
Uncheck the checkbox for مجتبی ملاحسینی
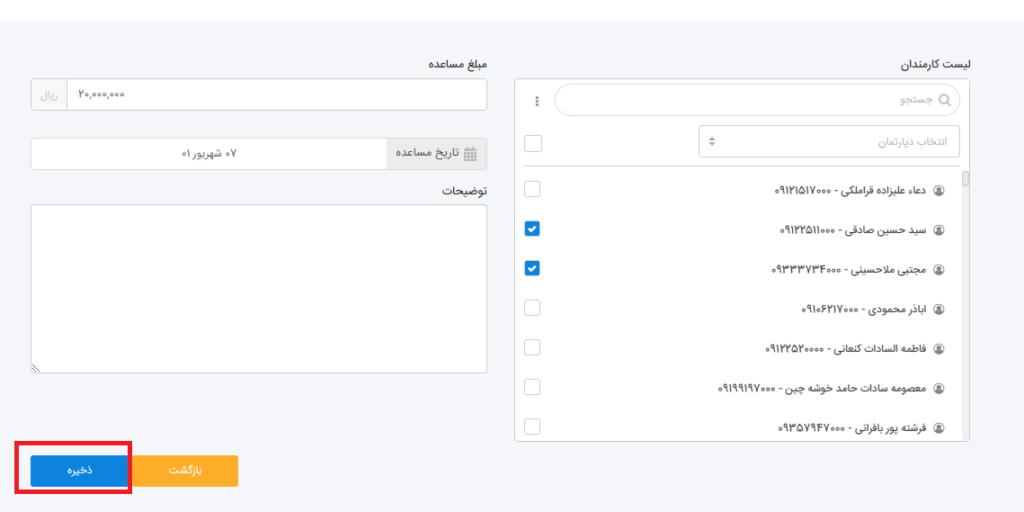[532, 268]
